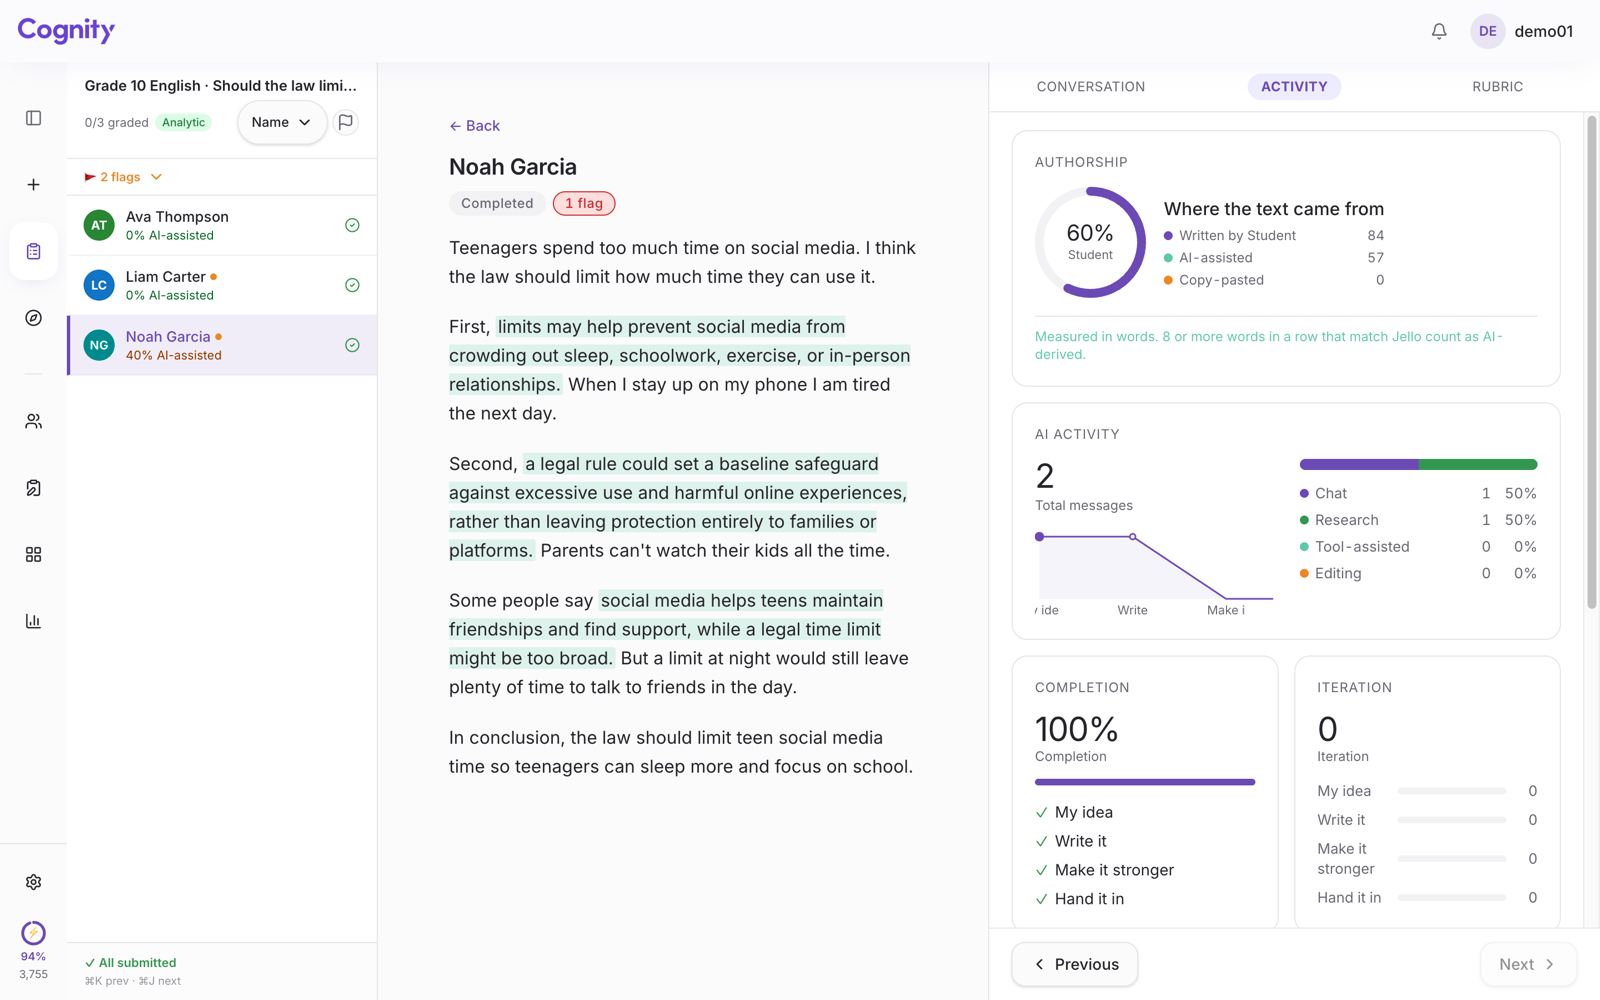Click the right panel scrollbar
Image resolution: width=1600 pixels, height=1000 pixels.
[x=1592, y=362]
